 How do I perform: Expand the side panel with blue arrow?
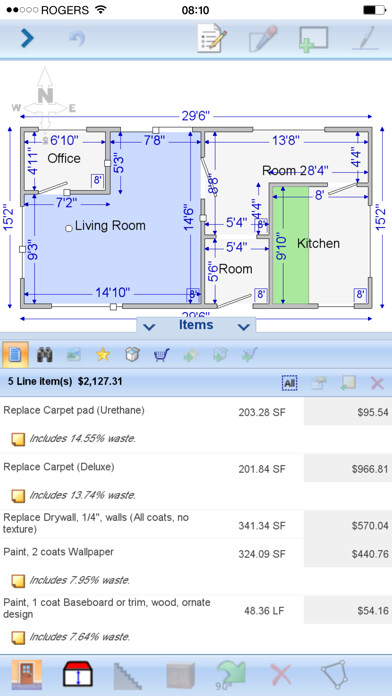coord(27,39)
